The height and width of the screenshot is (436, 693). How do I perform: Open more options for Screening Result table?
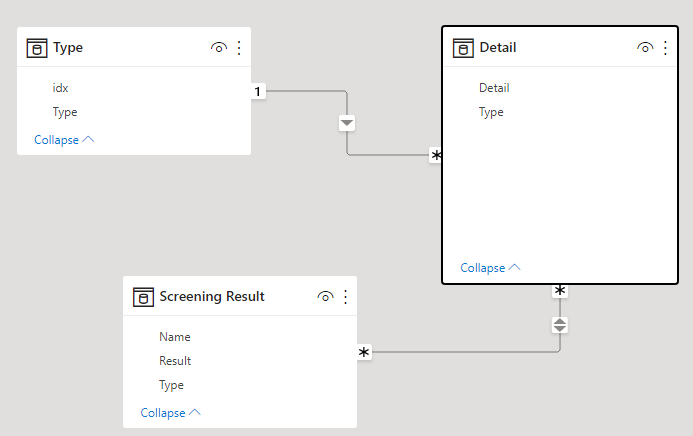point(346,297)
